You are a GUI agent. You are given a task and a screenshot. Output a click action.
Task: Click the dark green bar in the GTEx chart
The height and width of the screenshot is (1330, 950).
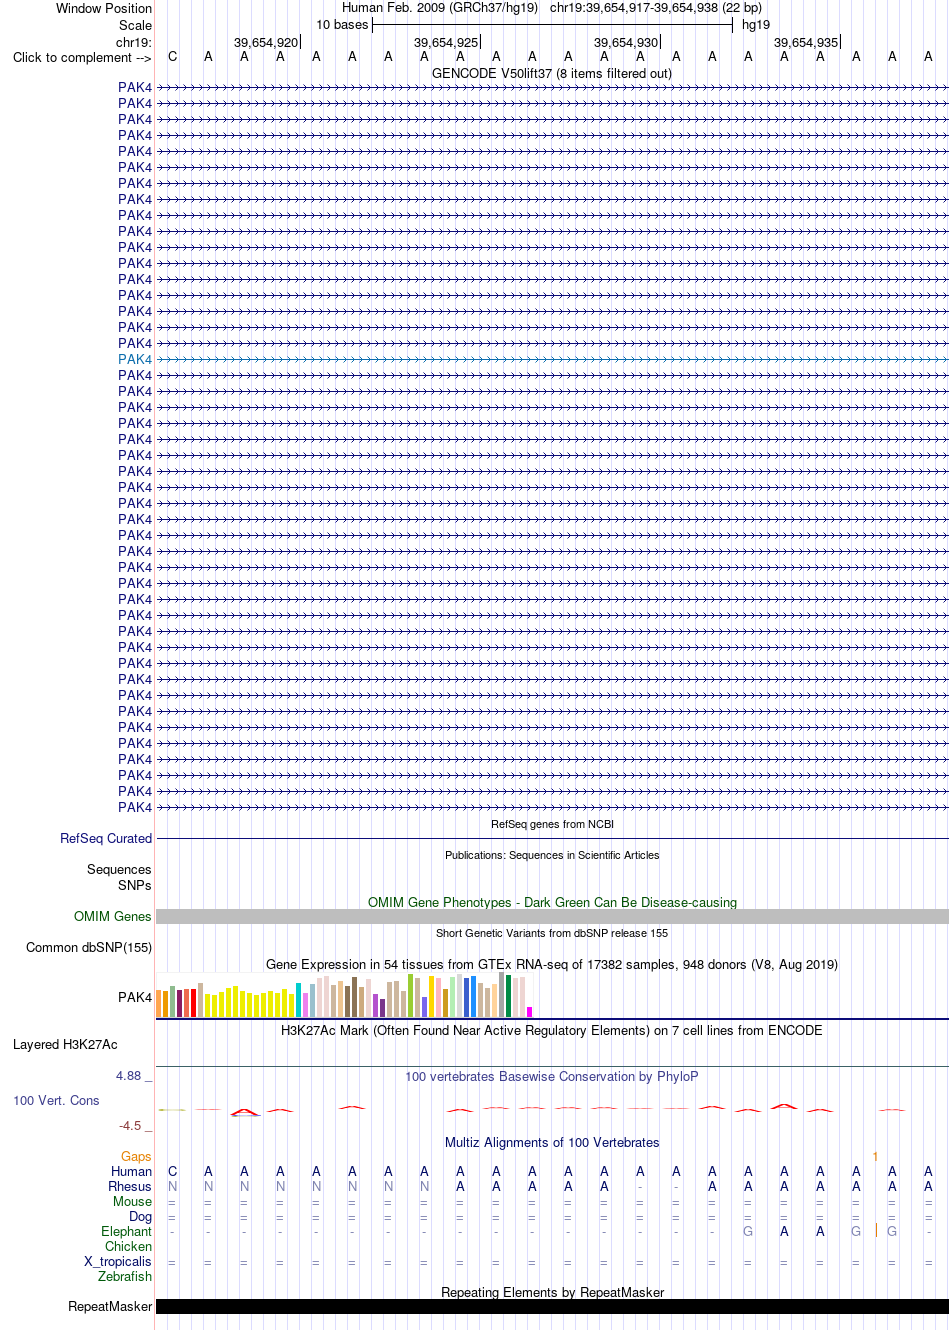[x=508, y=996]
